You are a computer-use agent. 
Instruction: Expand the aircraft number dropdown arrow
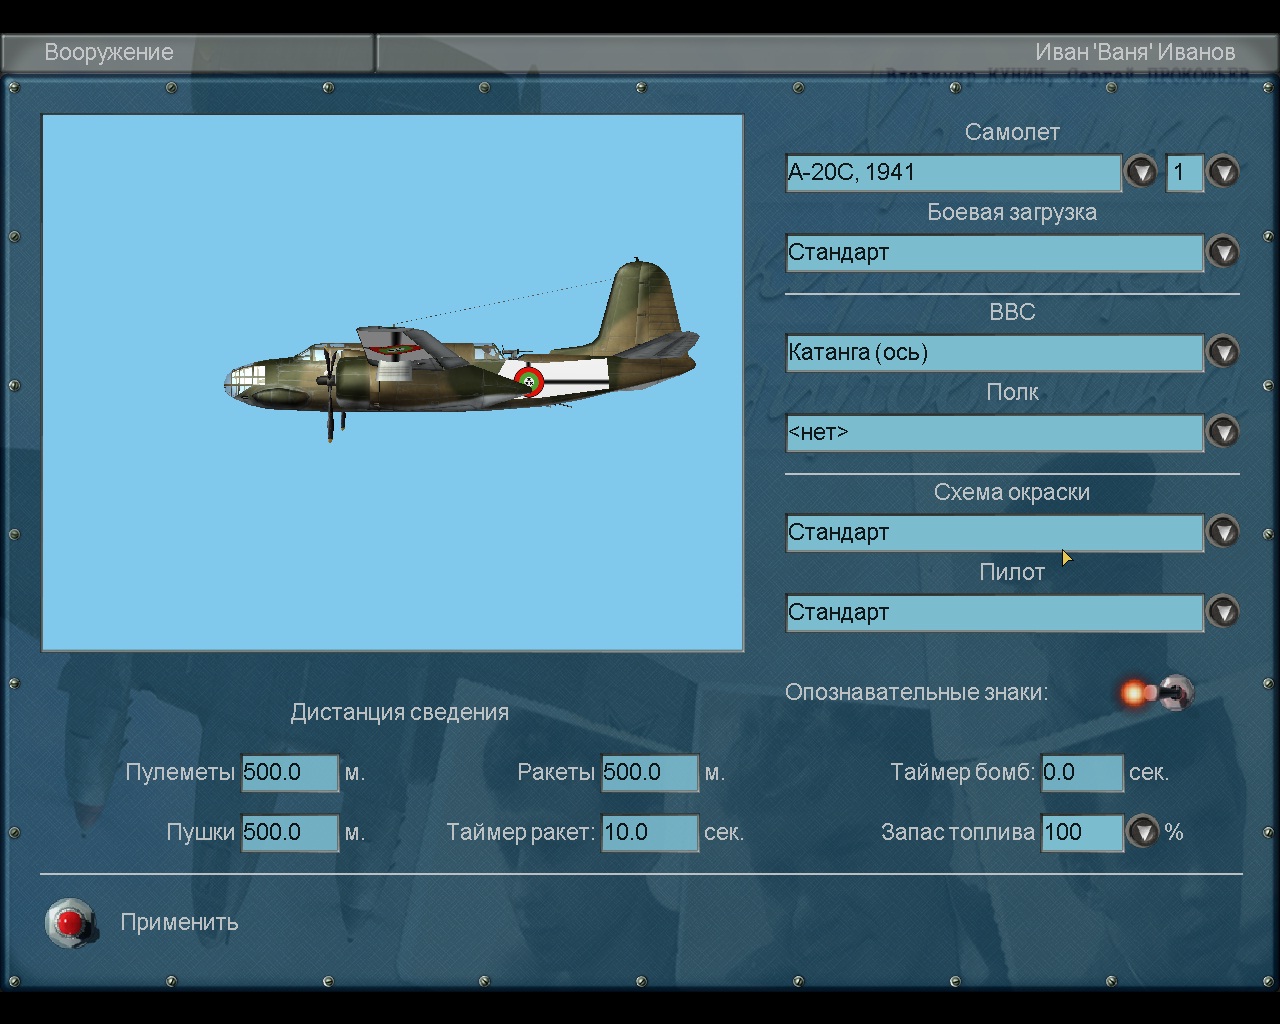click(1223, 172)
